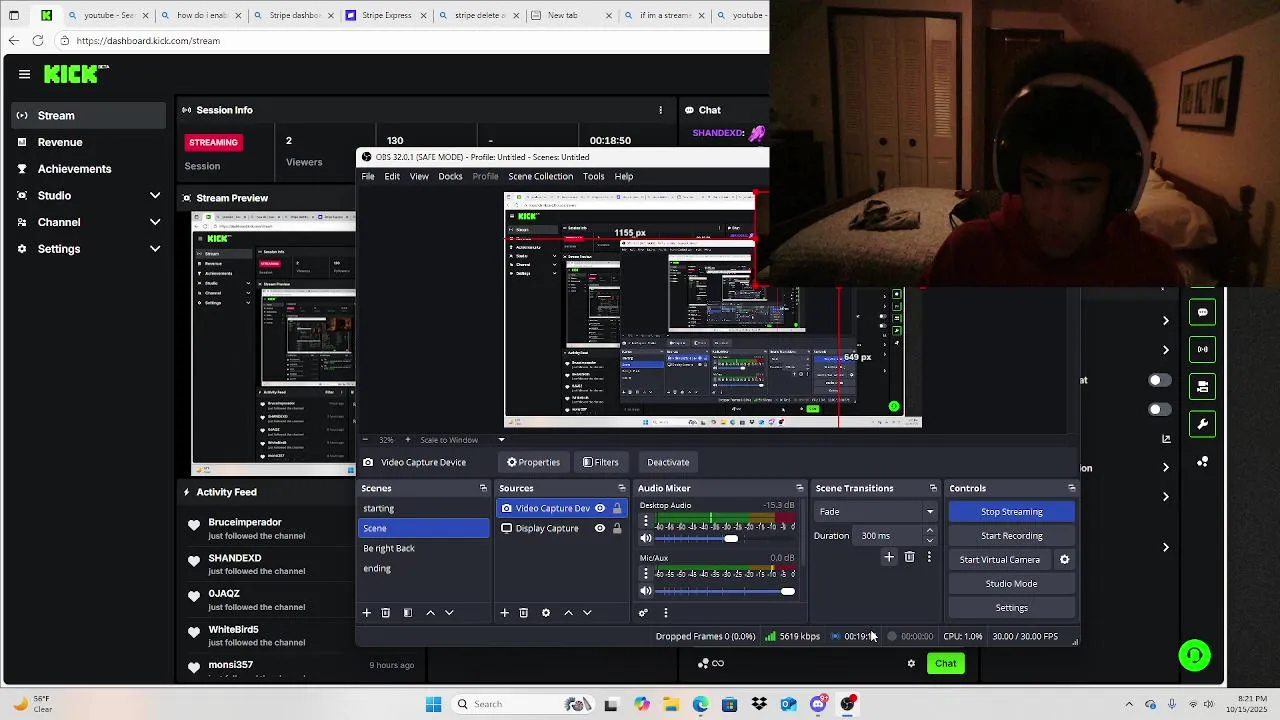Image resolution: width=1280 pixels, height=720 pixels.
Task: Expand Channel section in Kick sidebar
Action: pos(155,222)
